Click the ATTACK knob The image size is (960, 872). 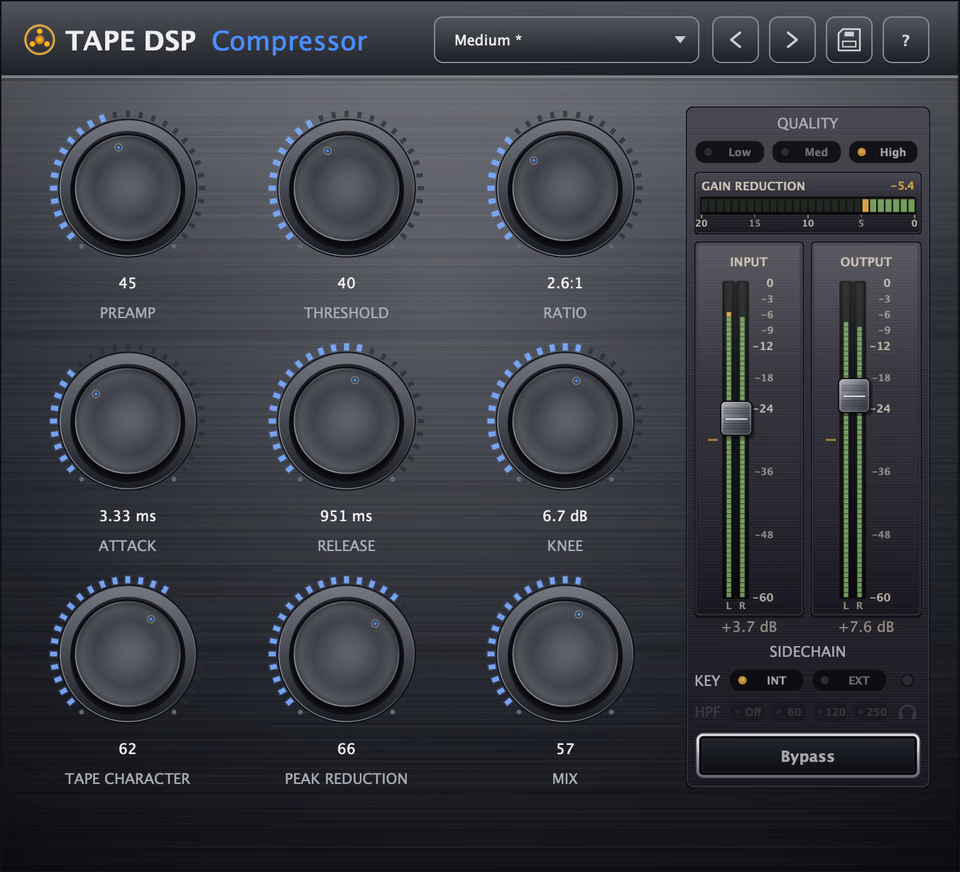coord(127,421)
